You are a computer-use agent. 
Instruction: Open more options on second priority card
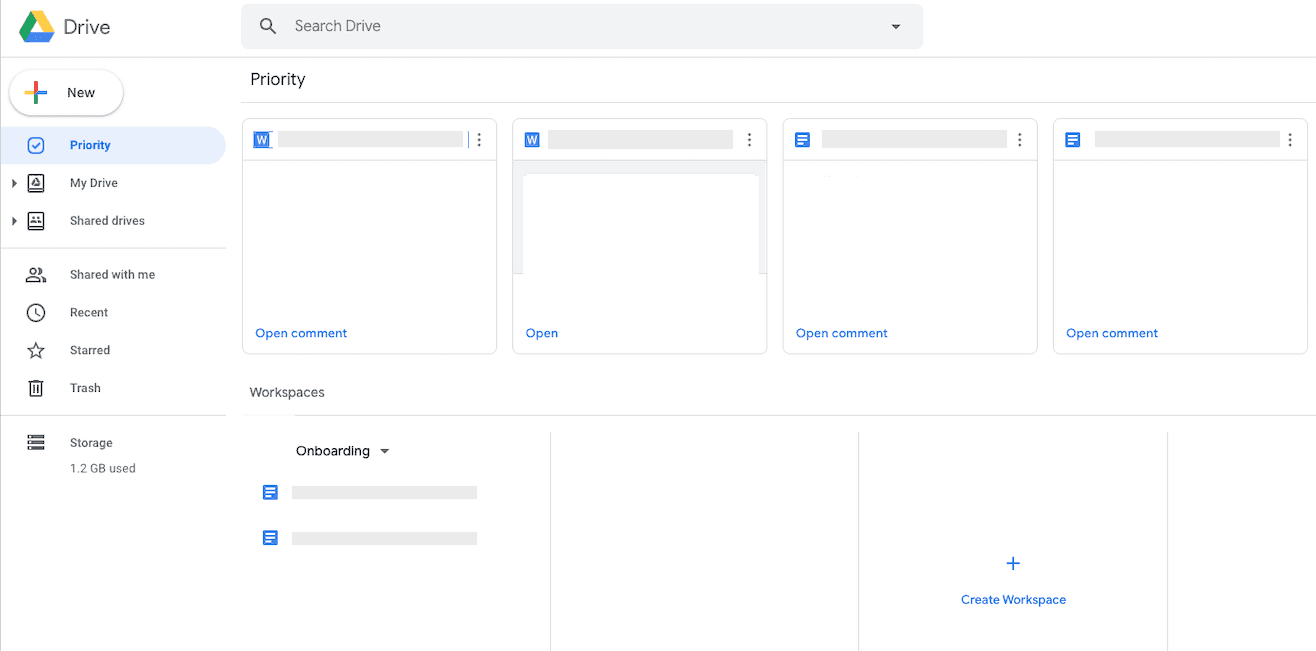click(x=749, y=140)
